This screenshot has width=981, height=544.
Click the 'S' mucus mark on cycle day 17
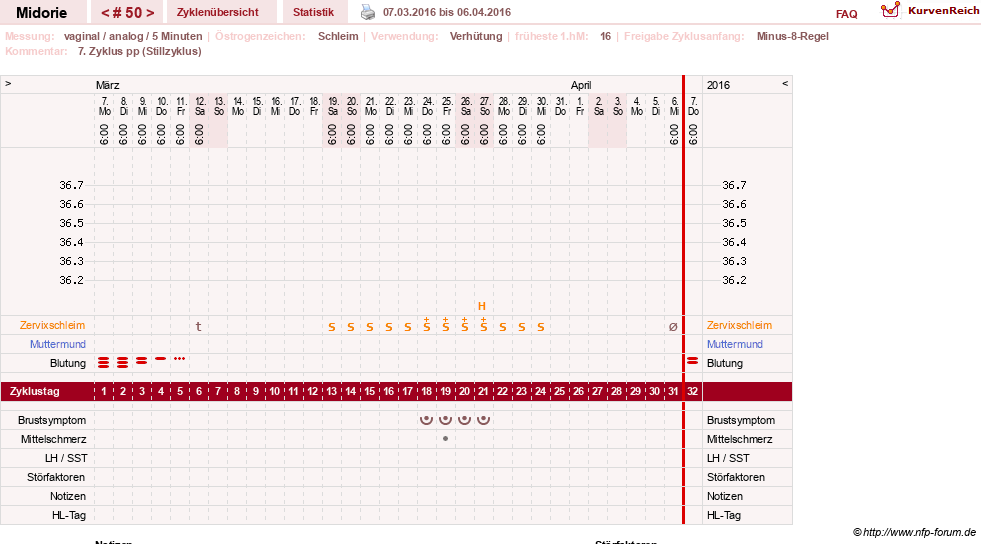(407, 327)
